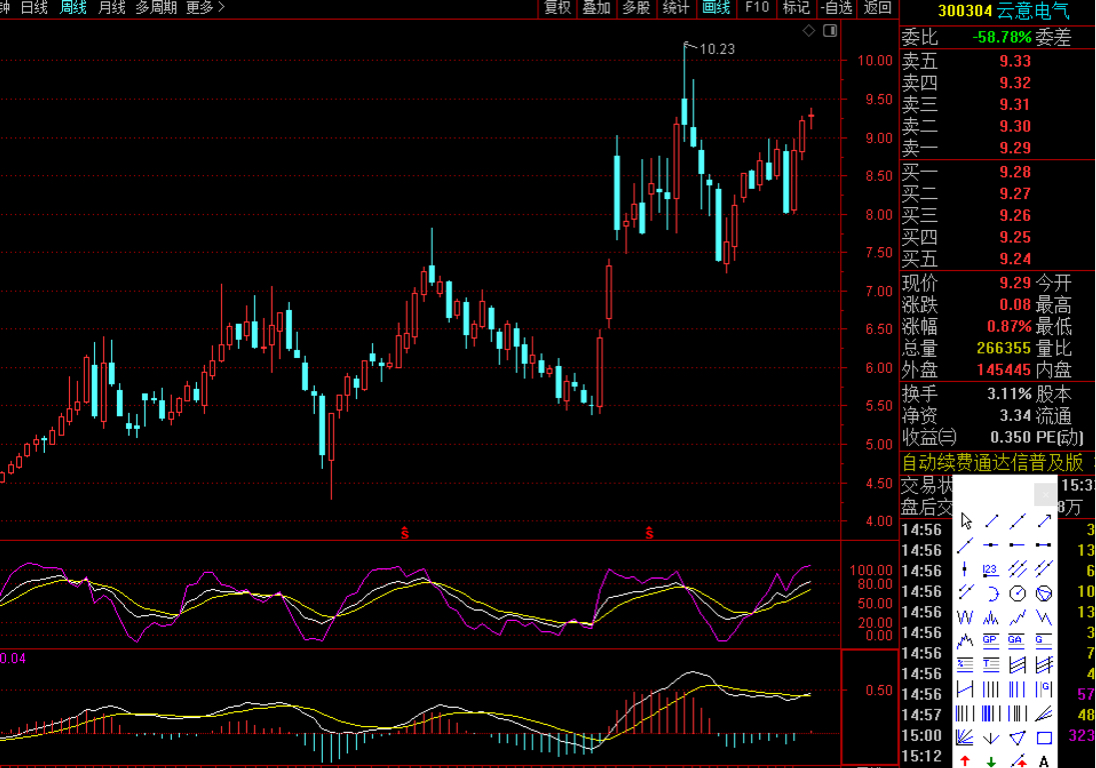Select the arc drawing tool
This screenshot has width=1096, height=768.
click(992, 593)
